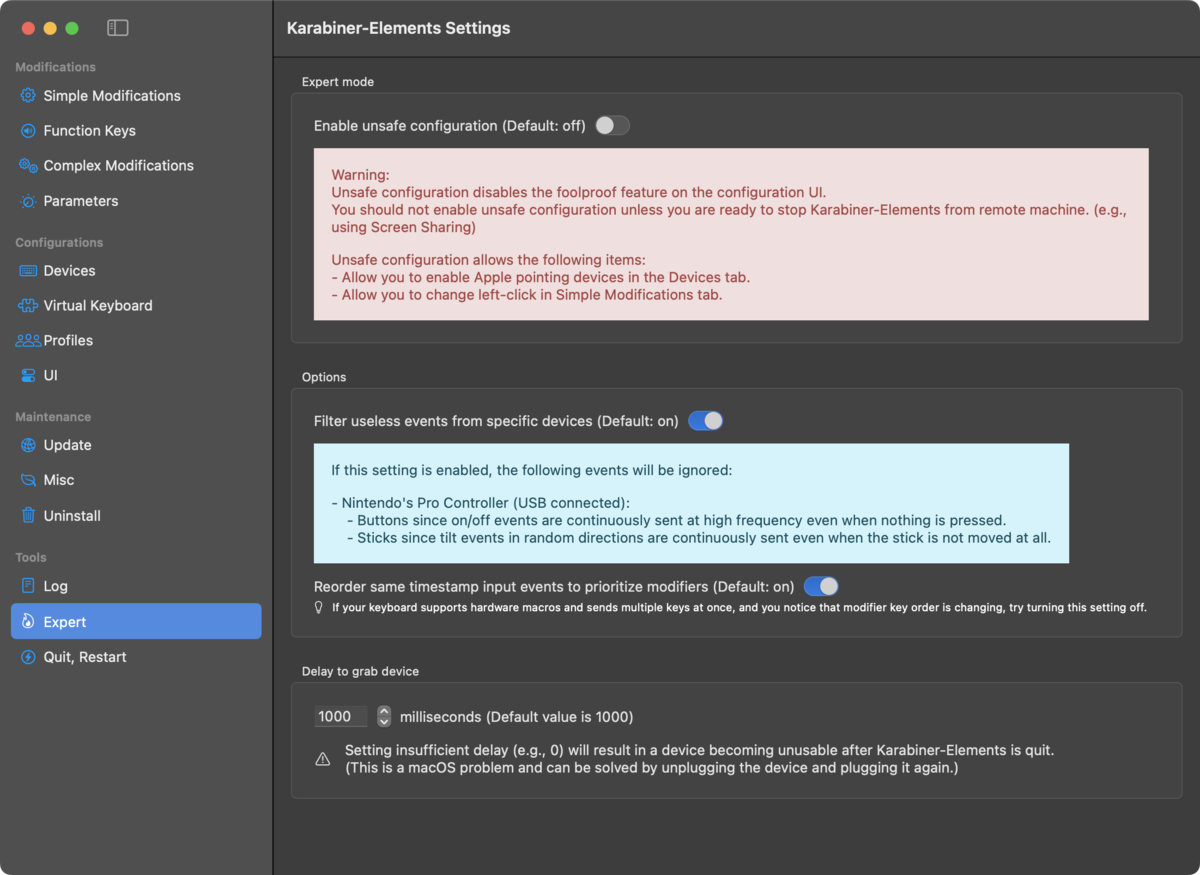Click the UI switches icon

coord(28,376)
